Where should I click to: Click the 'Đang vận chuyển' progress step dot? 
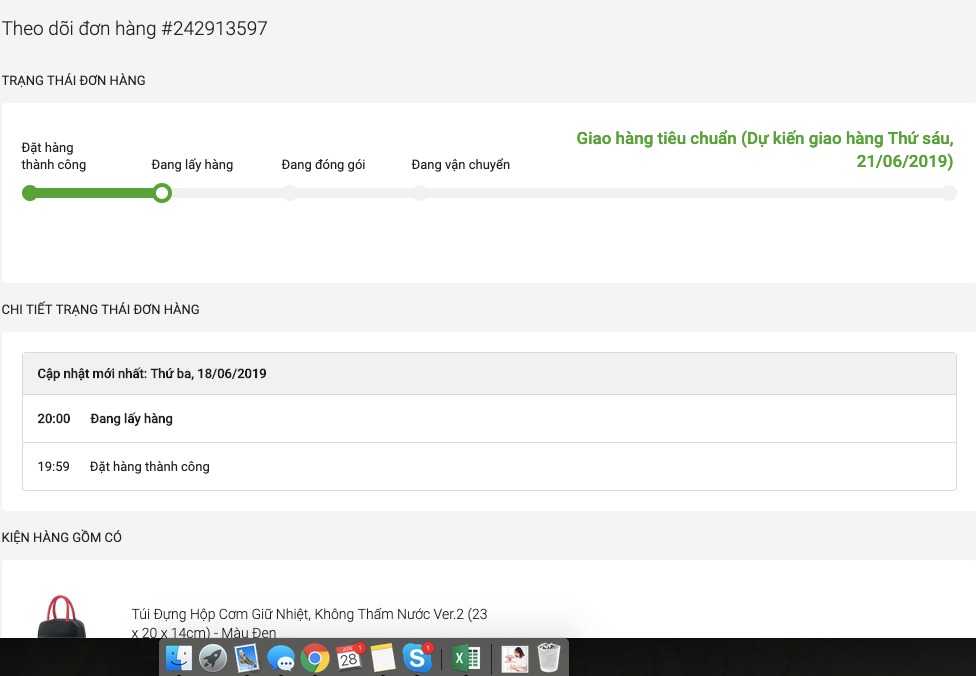[x=420, y=193]
